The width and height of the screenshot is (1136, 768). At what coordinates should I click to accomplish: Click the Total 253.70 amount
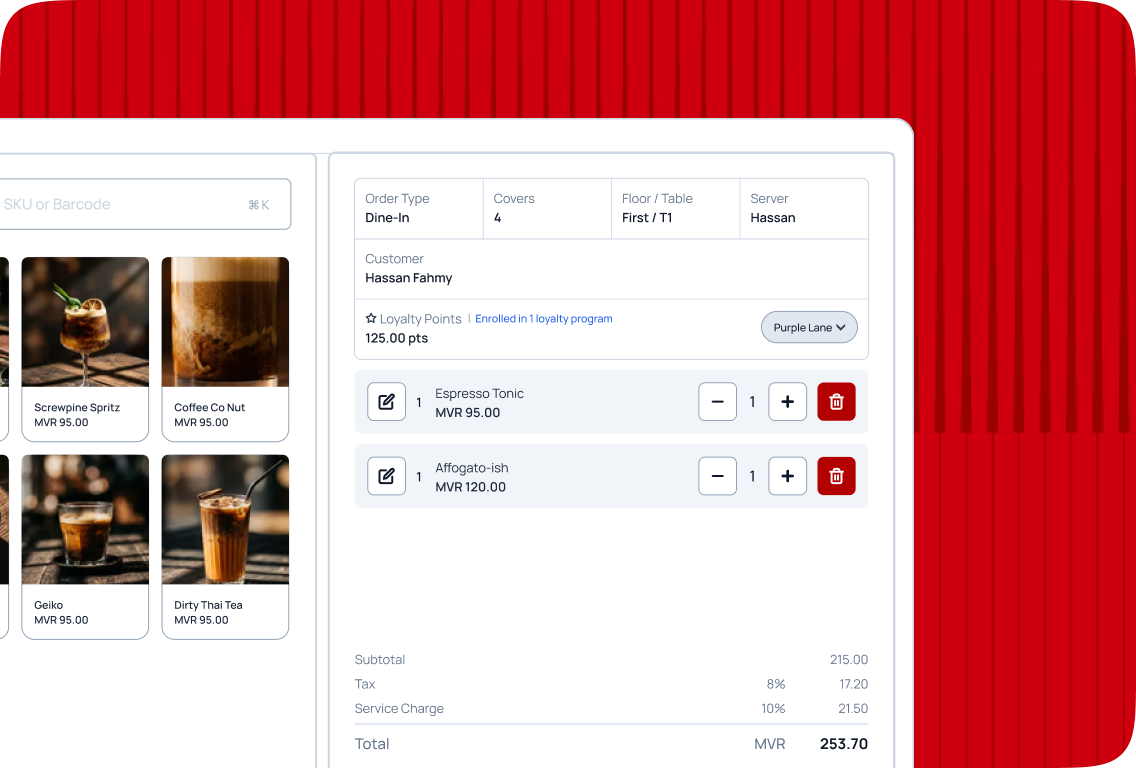click(843, 744)
